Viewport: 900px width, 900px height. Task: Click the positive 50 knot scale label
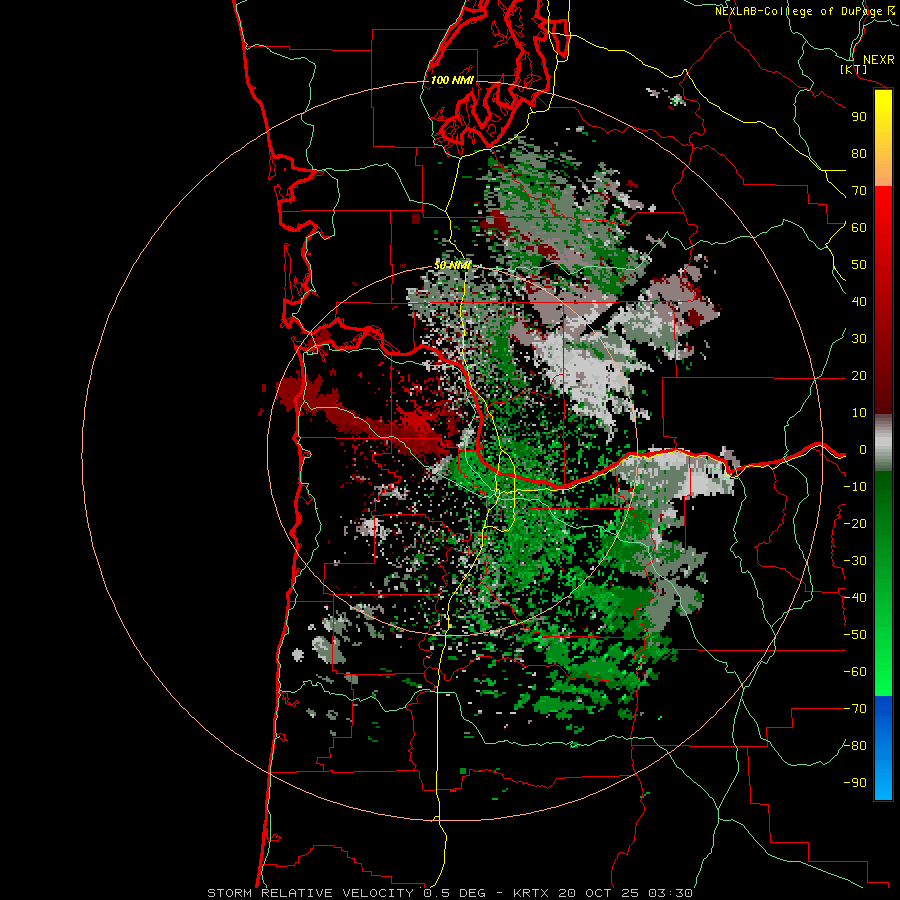(859, 265)
